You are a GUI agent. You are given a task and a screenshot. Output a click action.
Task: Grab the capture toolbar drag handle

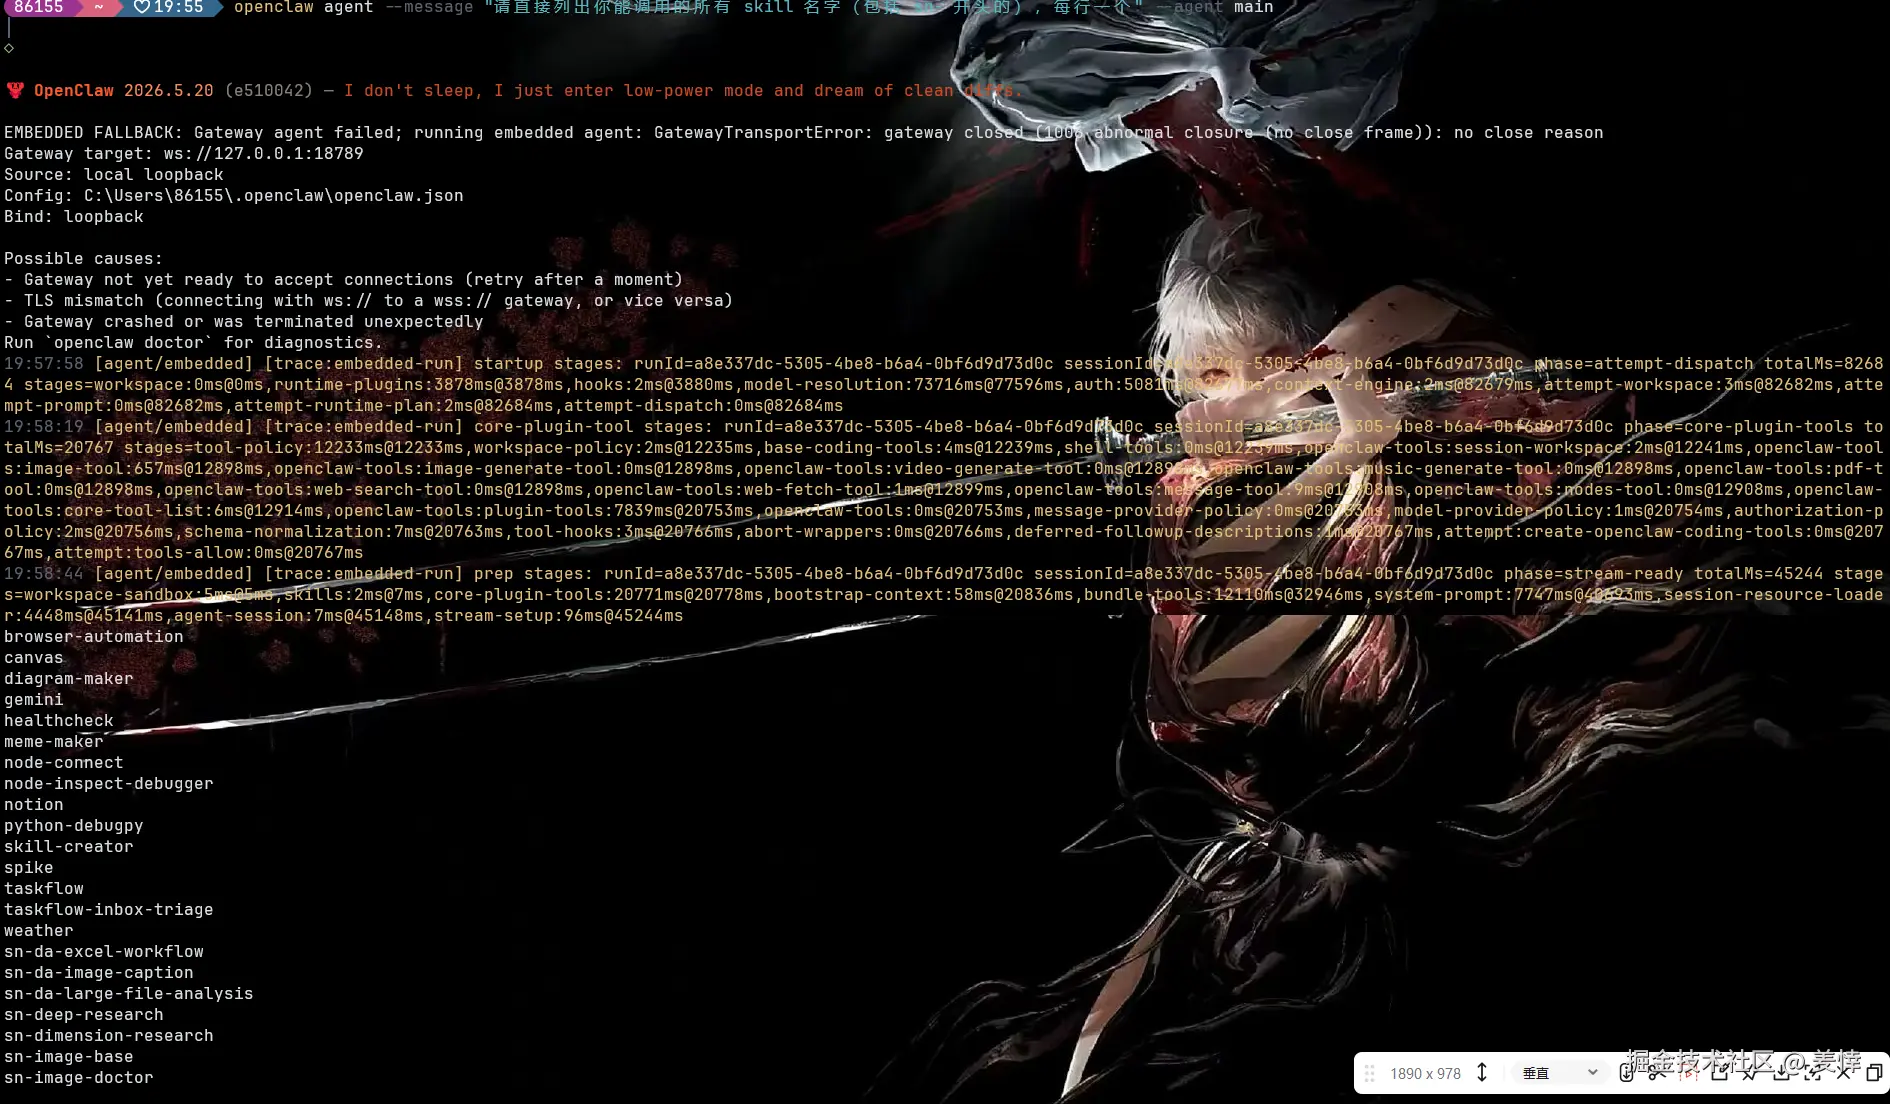(1370, 1073)
